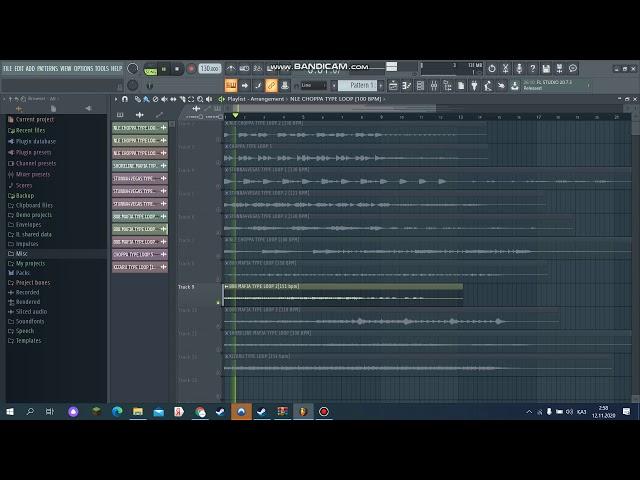Image resolution: width=640 pixels, height=480 pixels.
Task: Click the question mark help icon
Action: pyautogui.click(x=532, y=69)
